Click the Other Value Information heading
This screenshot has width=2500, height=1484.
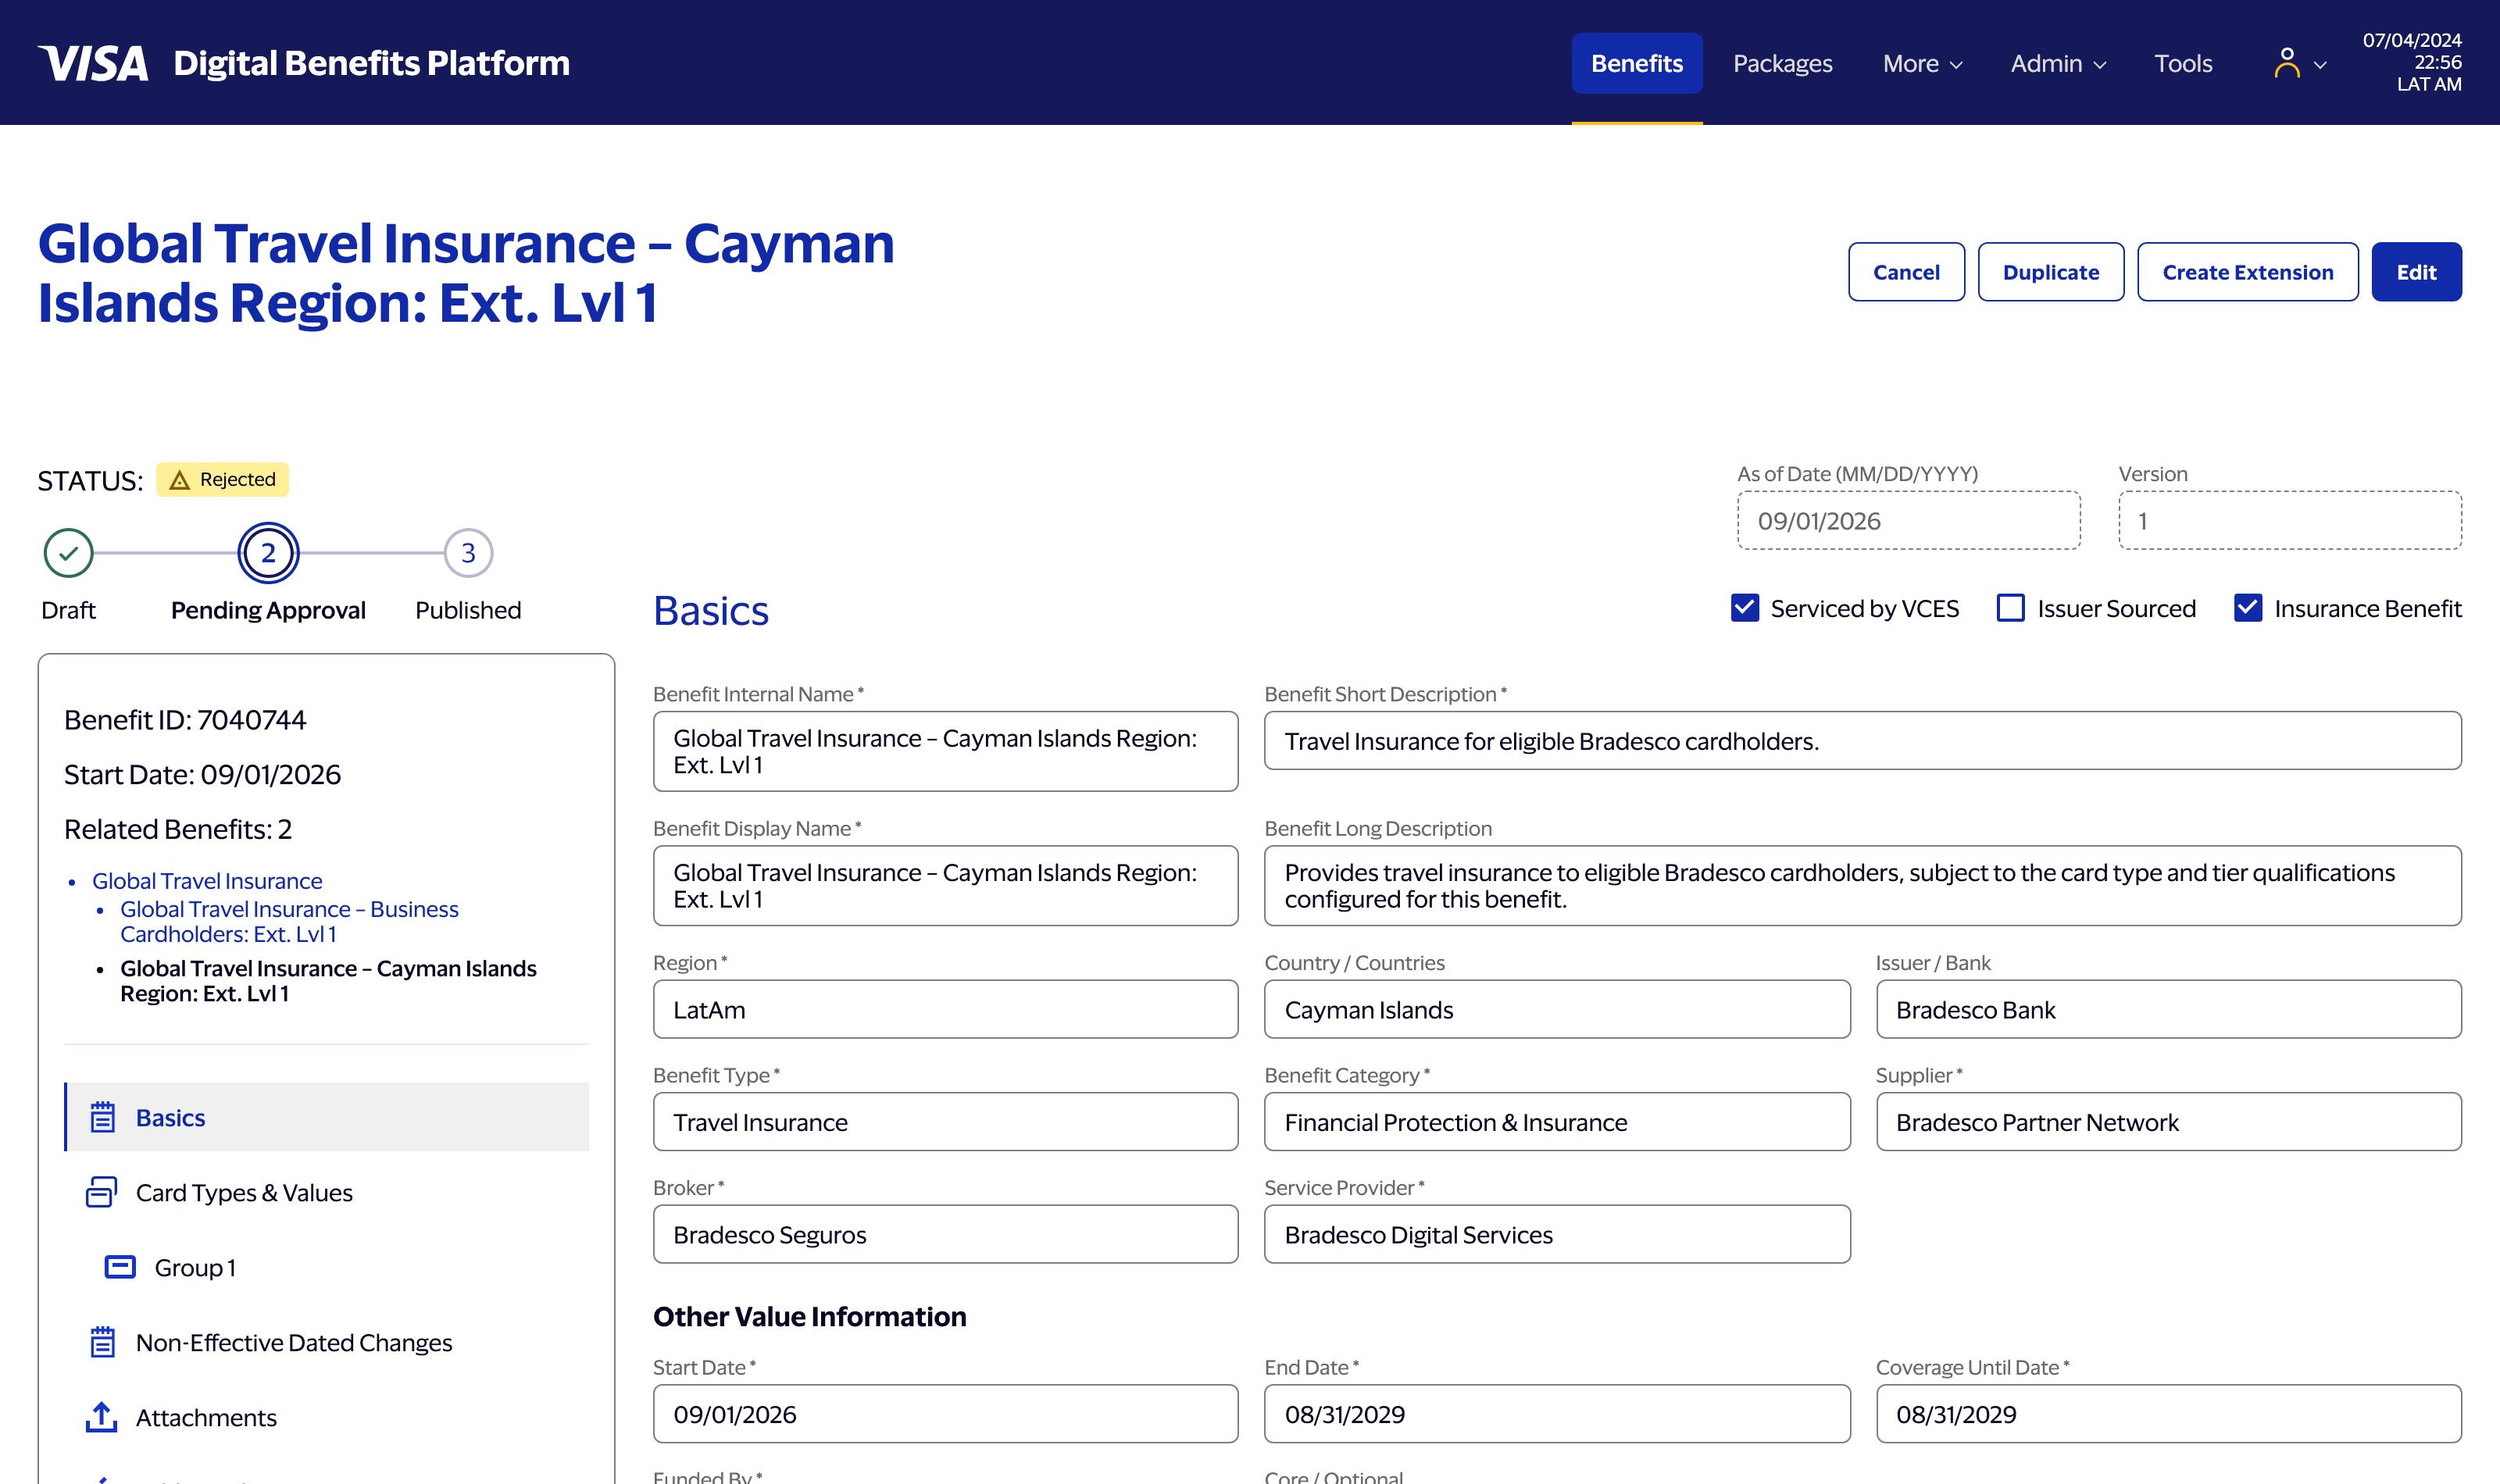coord(809,1316)
